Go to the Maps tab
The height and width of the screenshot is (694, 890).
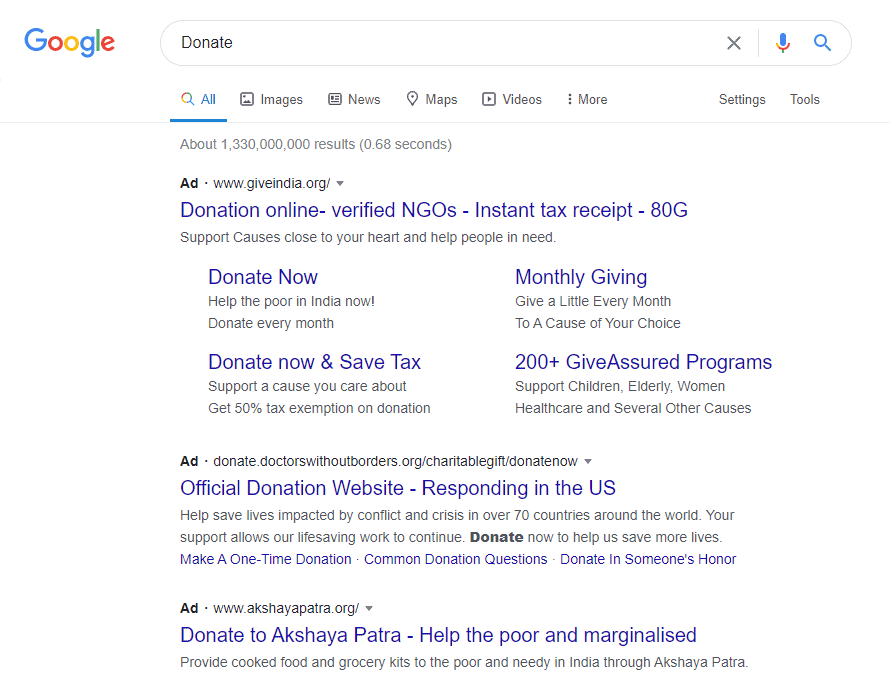432,99
